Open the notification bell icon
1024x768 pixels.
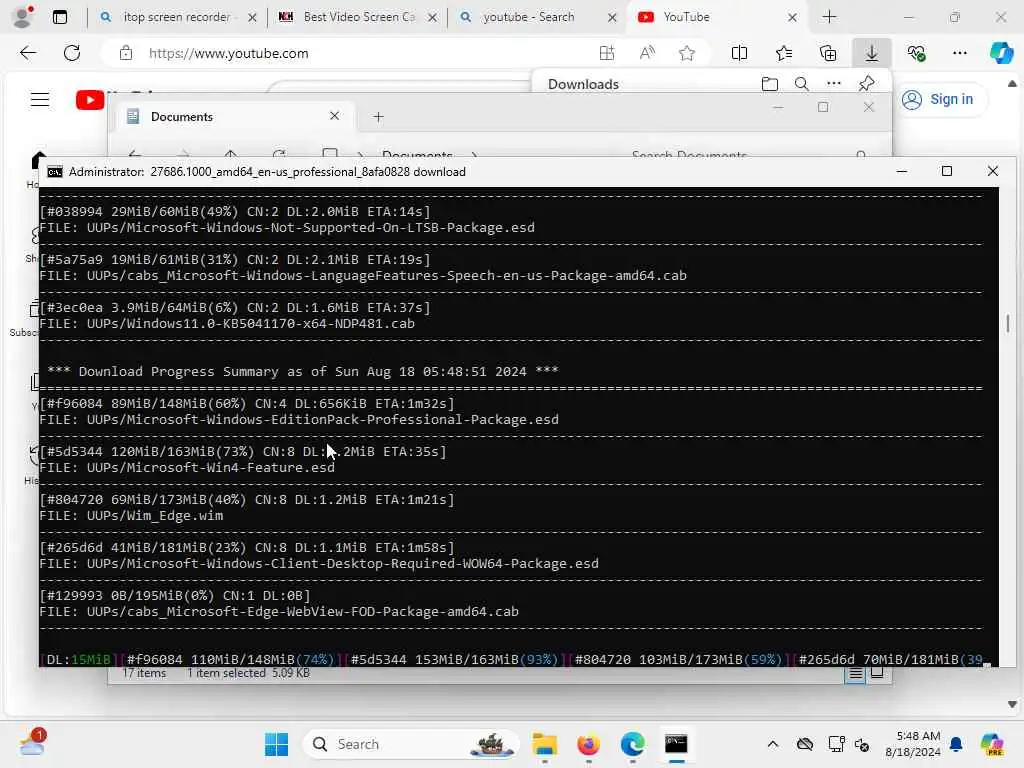[956, 744]
